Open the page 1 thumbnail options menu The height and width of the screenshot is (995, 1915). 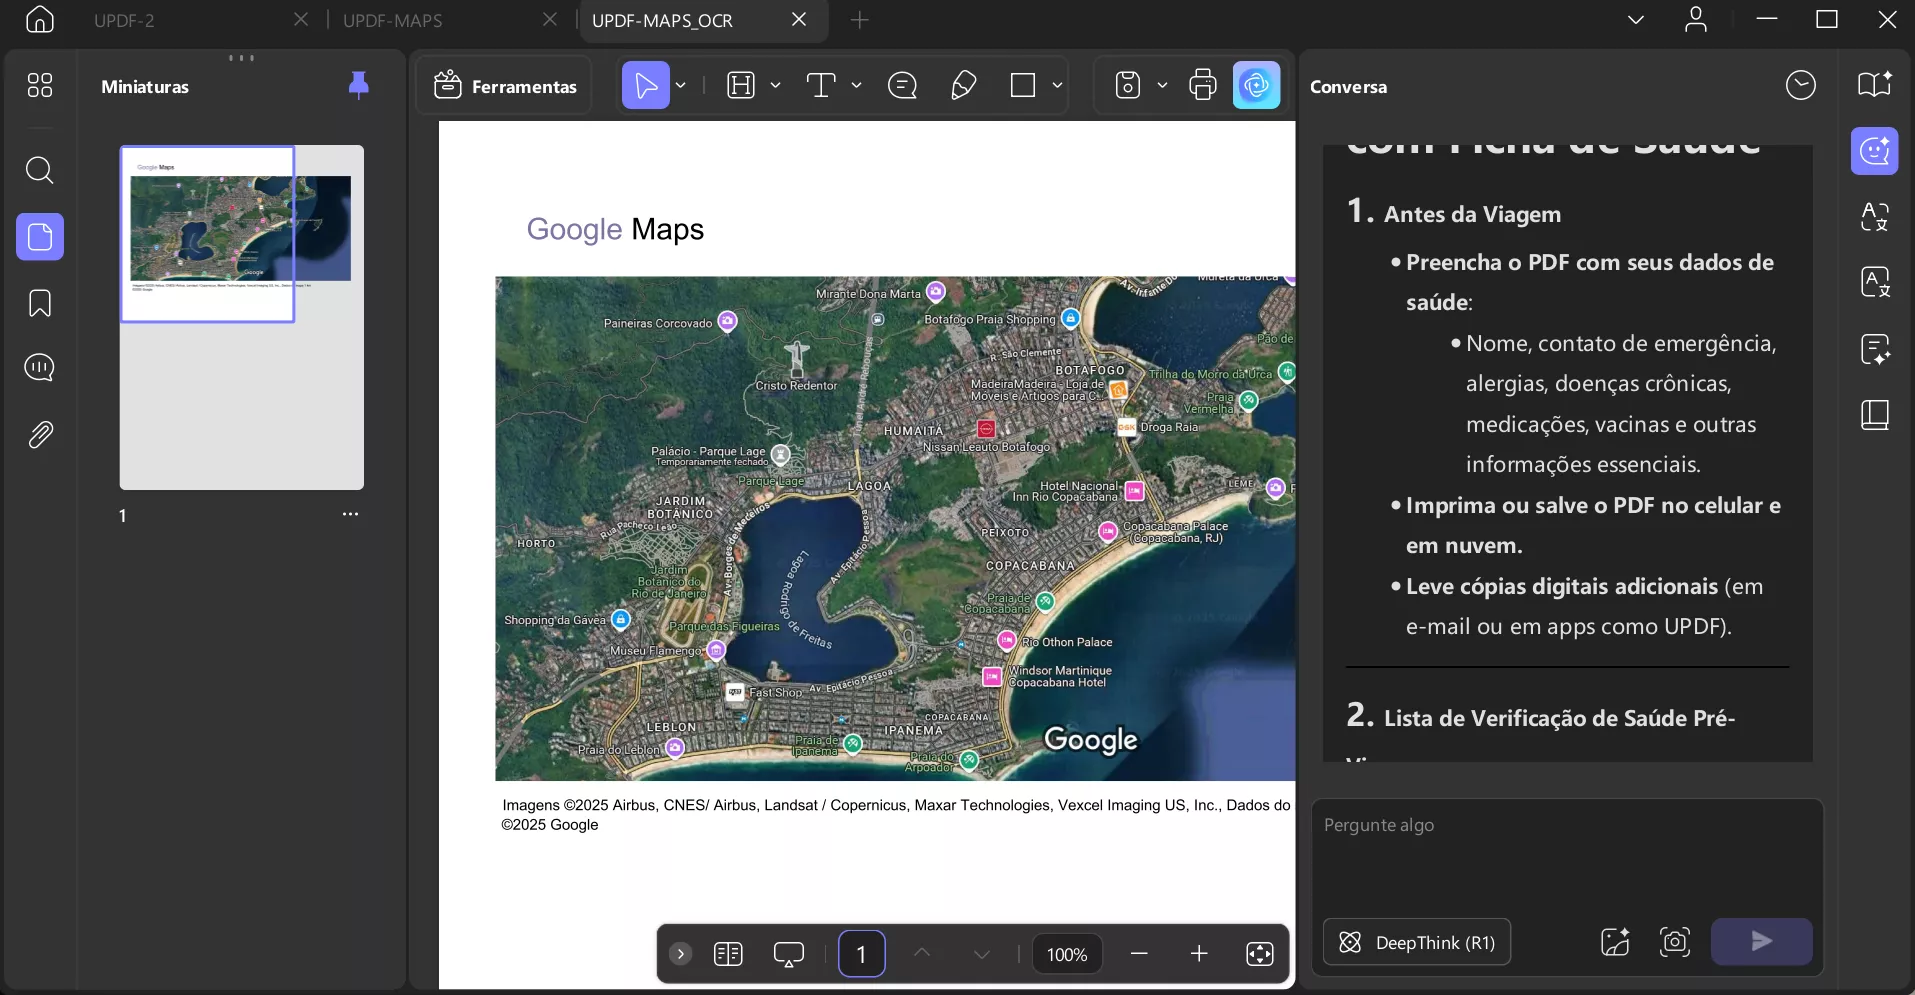350,514
